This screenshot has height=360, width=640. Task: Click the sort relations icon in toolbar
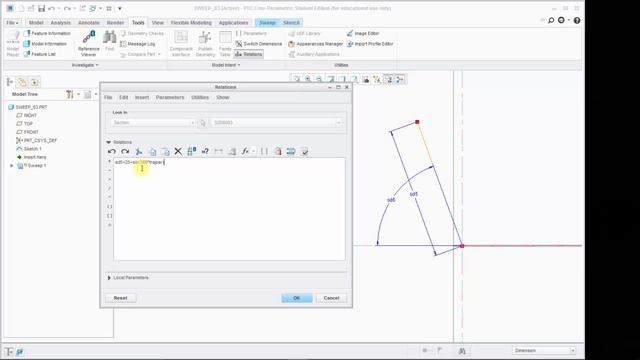[x=291, y=151]
